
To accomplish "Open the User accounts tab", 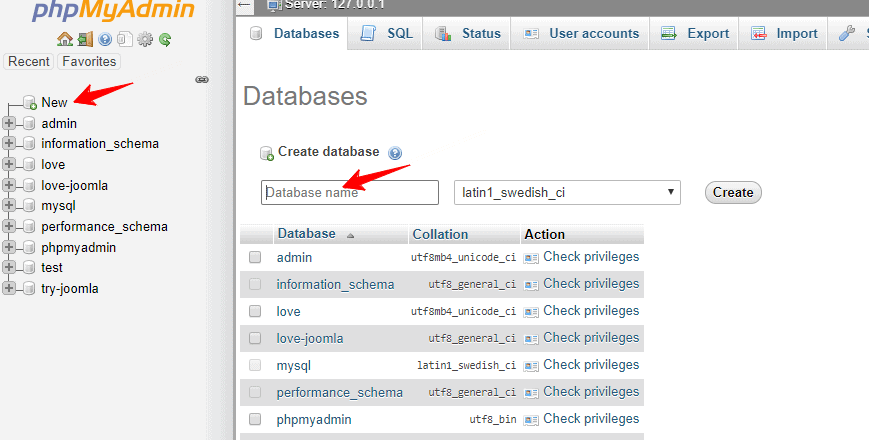I will pos(581,34).
